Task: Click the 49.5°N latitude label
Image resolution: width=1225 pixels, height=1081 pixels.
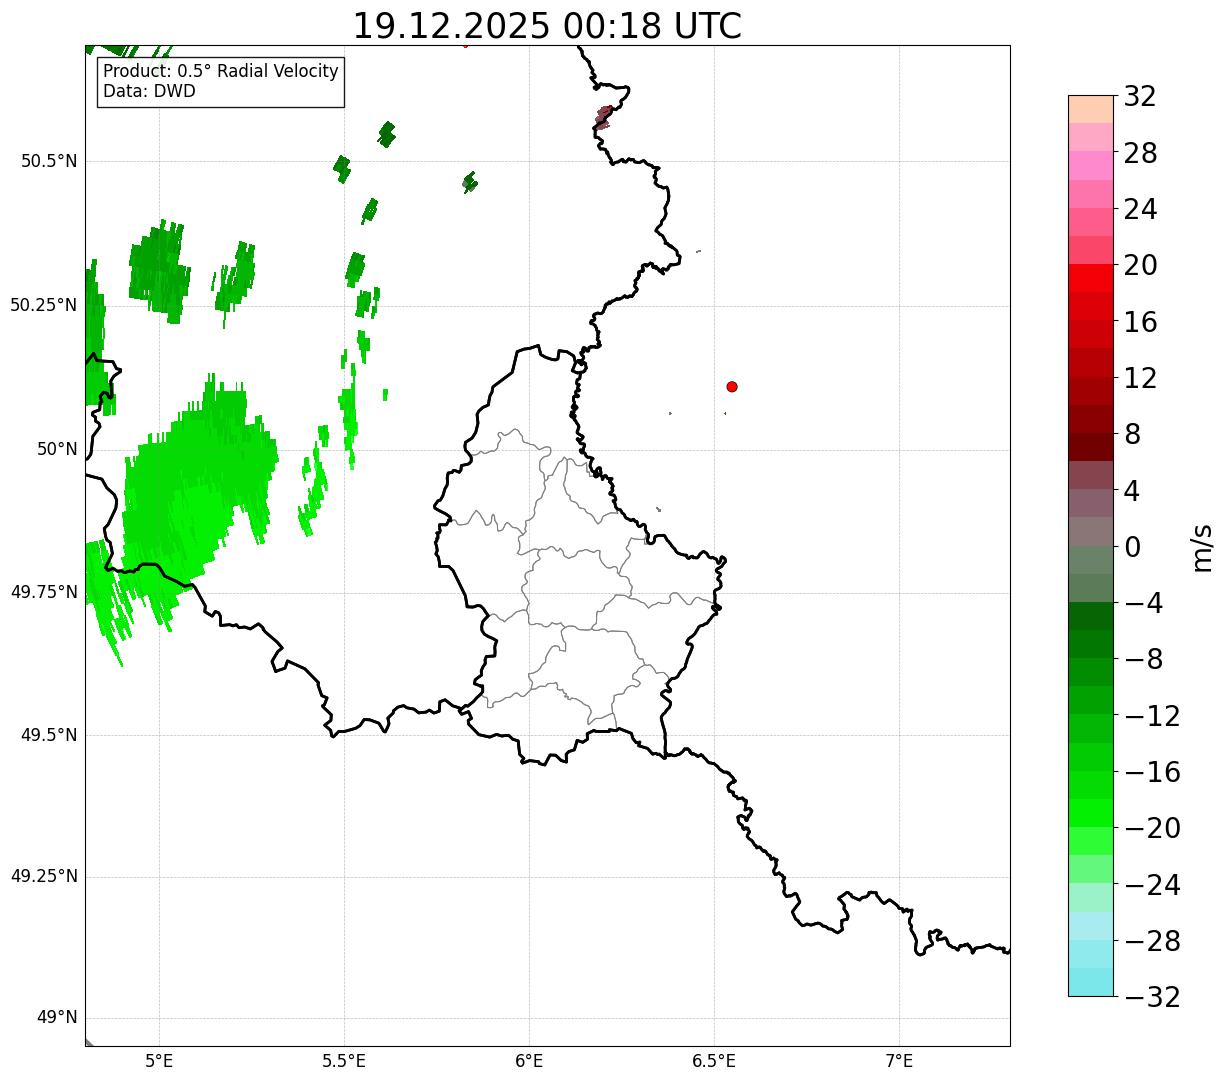Action: coord(49,735)
